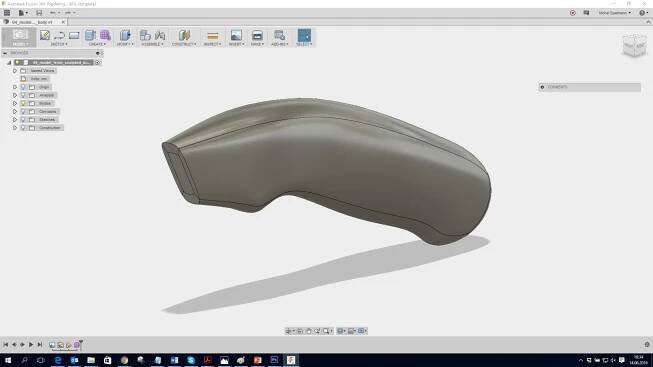653x367 pixels.
Task: Open the Model workspace switcher
Action: coord(20,37)
